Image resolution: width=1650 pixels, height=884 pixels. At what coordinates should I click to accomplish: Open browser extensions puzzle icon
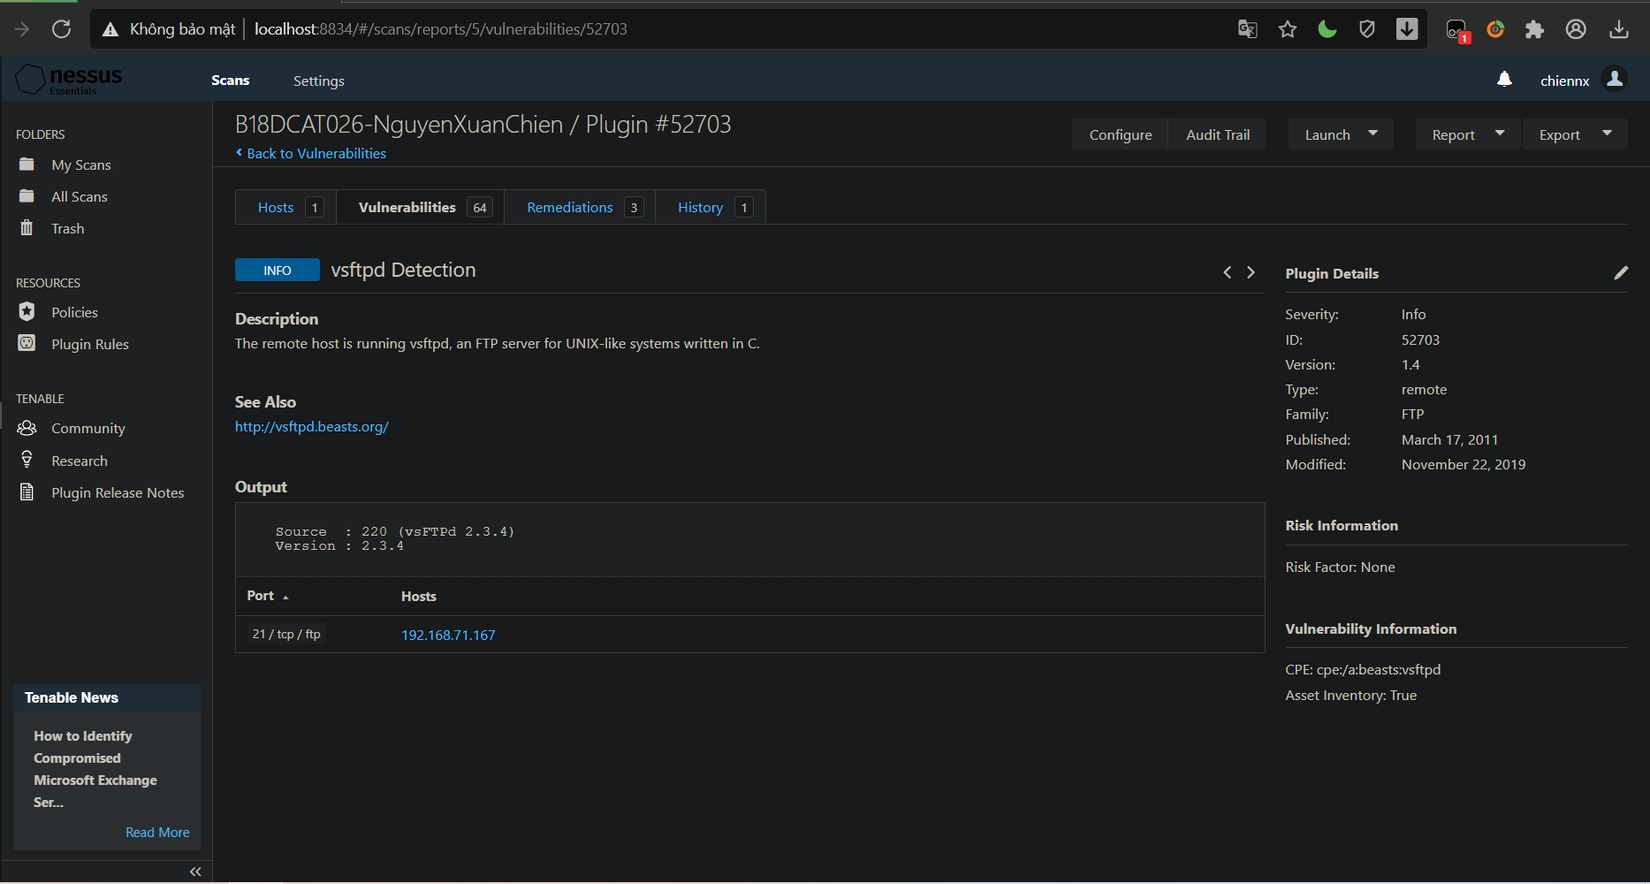click(1534, 29)
